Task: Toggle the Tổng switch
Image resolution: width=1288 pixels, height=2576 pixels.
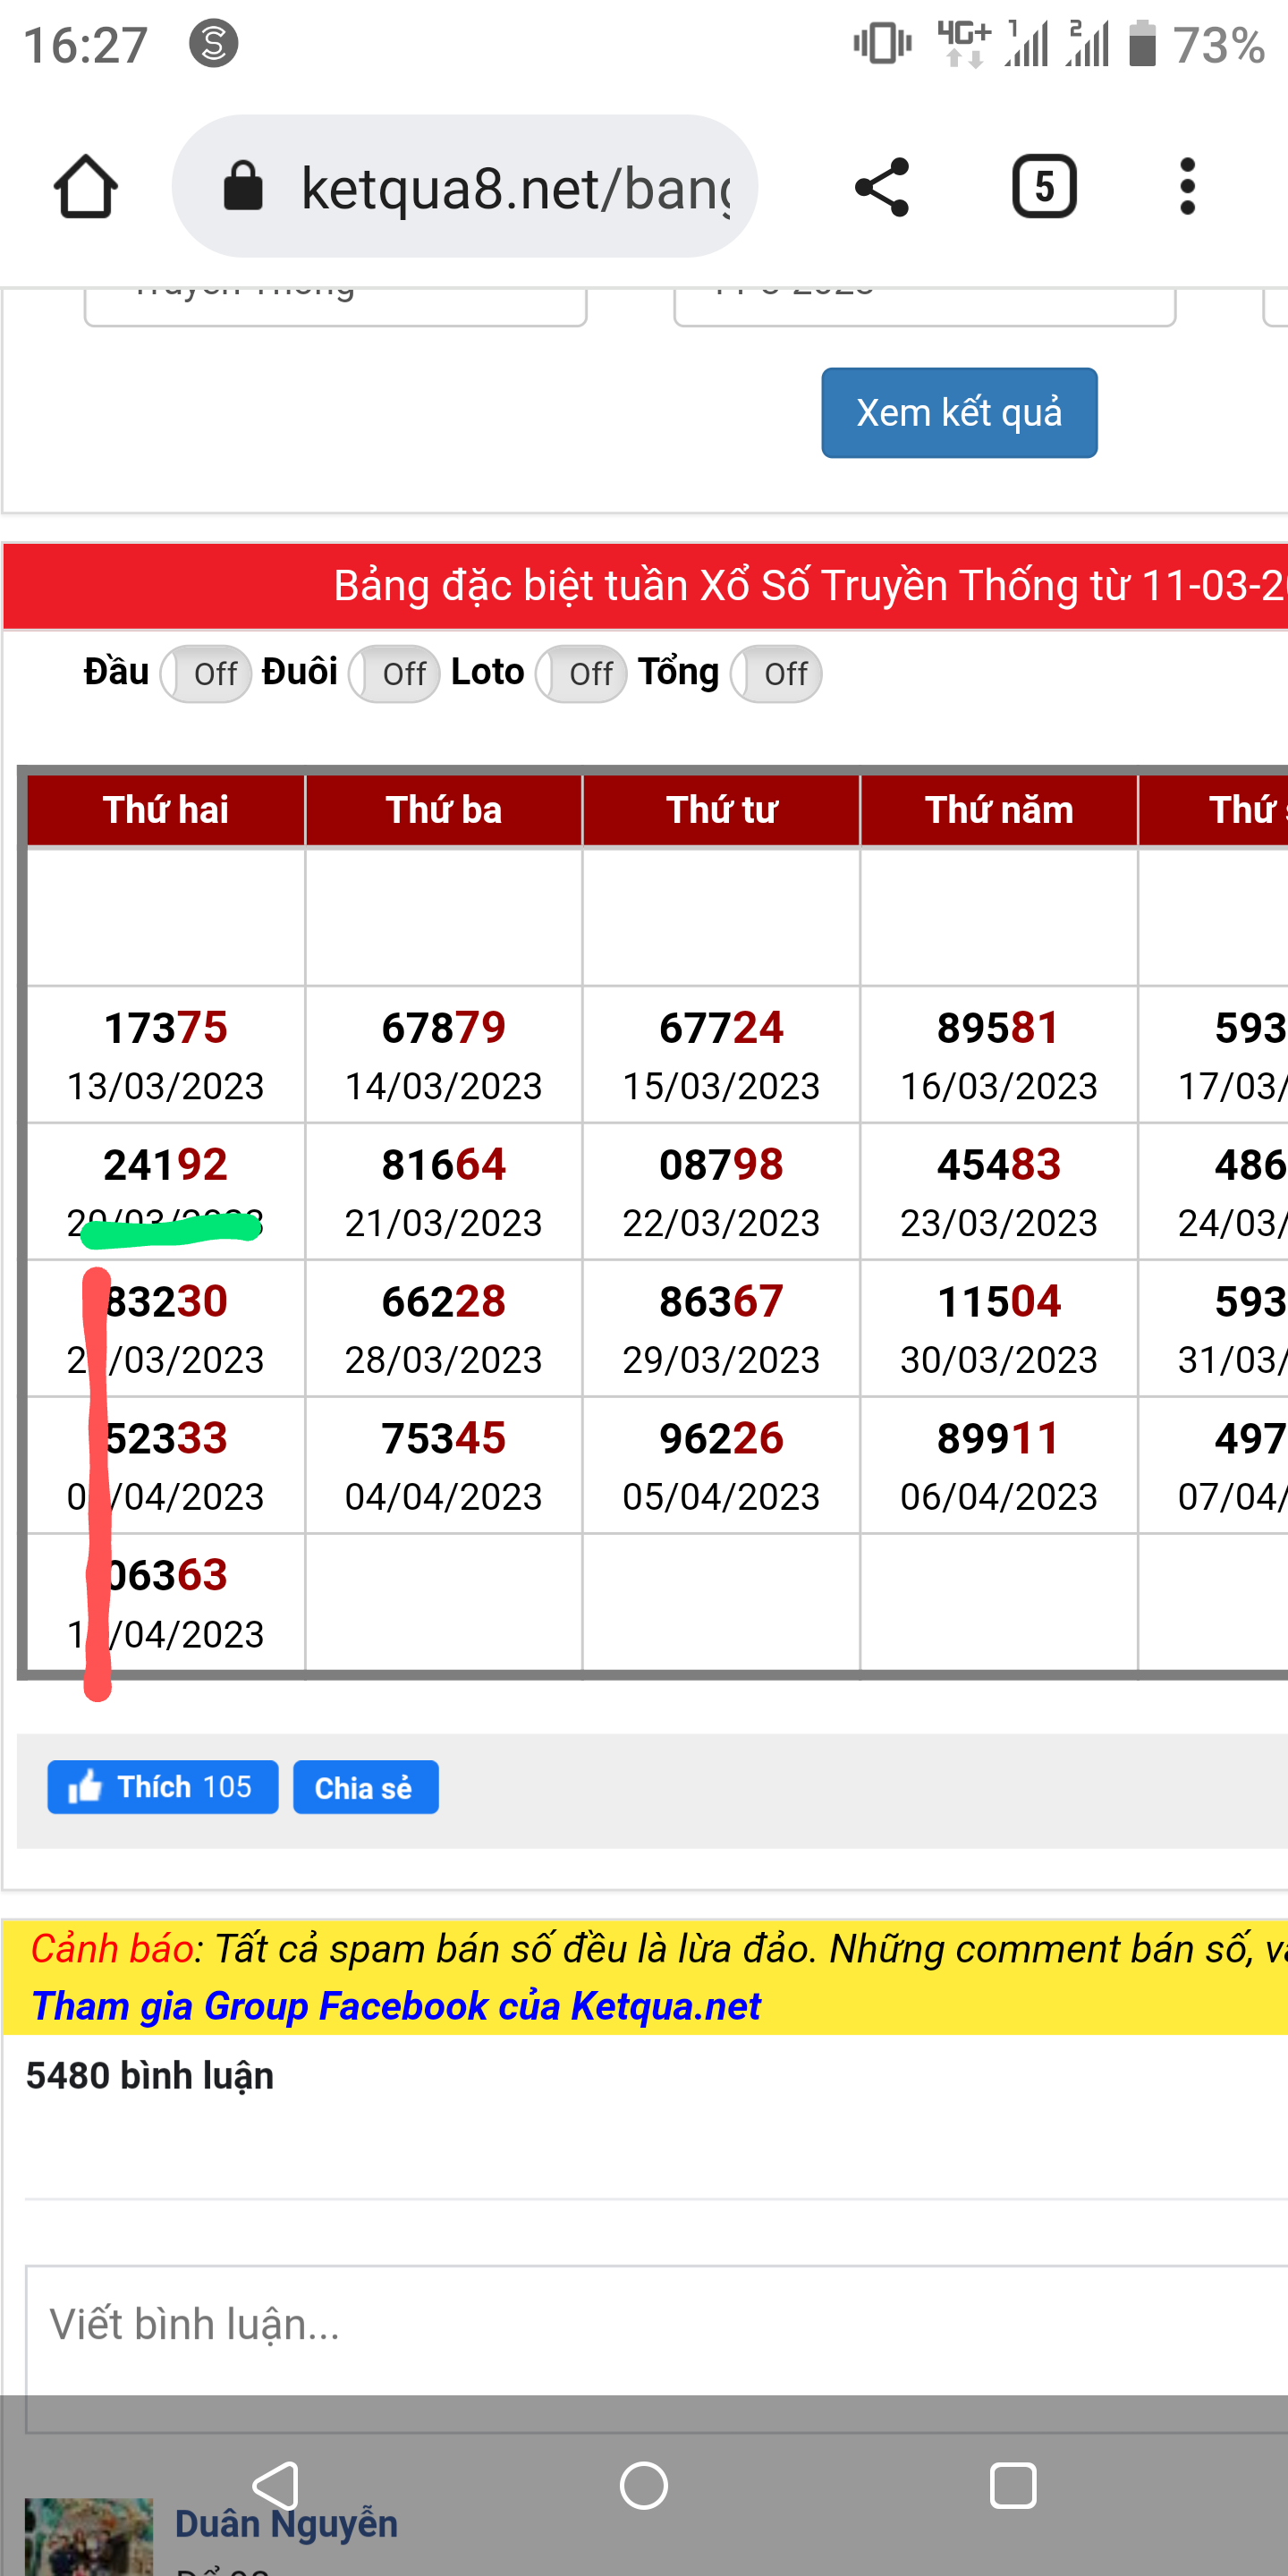Action: point(776,674)
